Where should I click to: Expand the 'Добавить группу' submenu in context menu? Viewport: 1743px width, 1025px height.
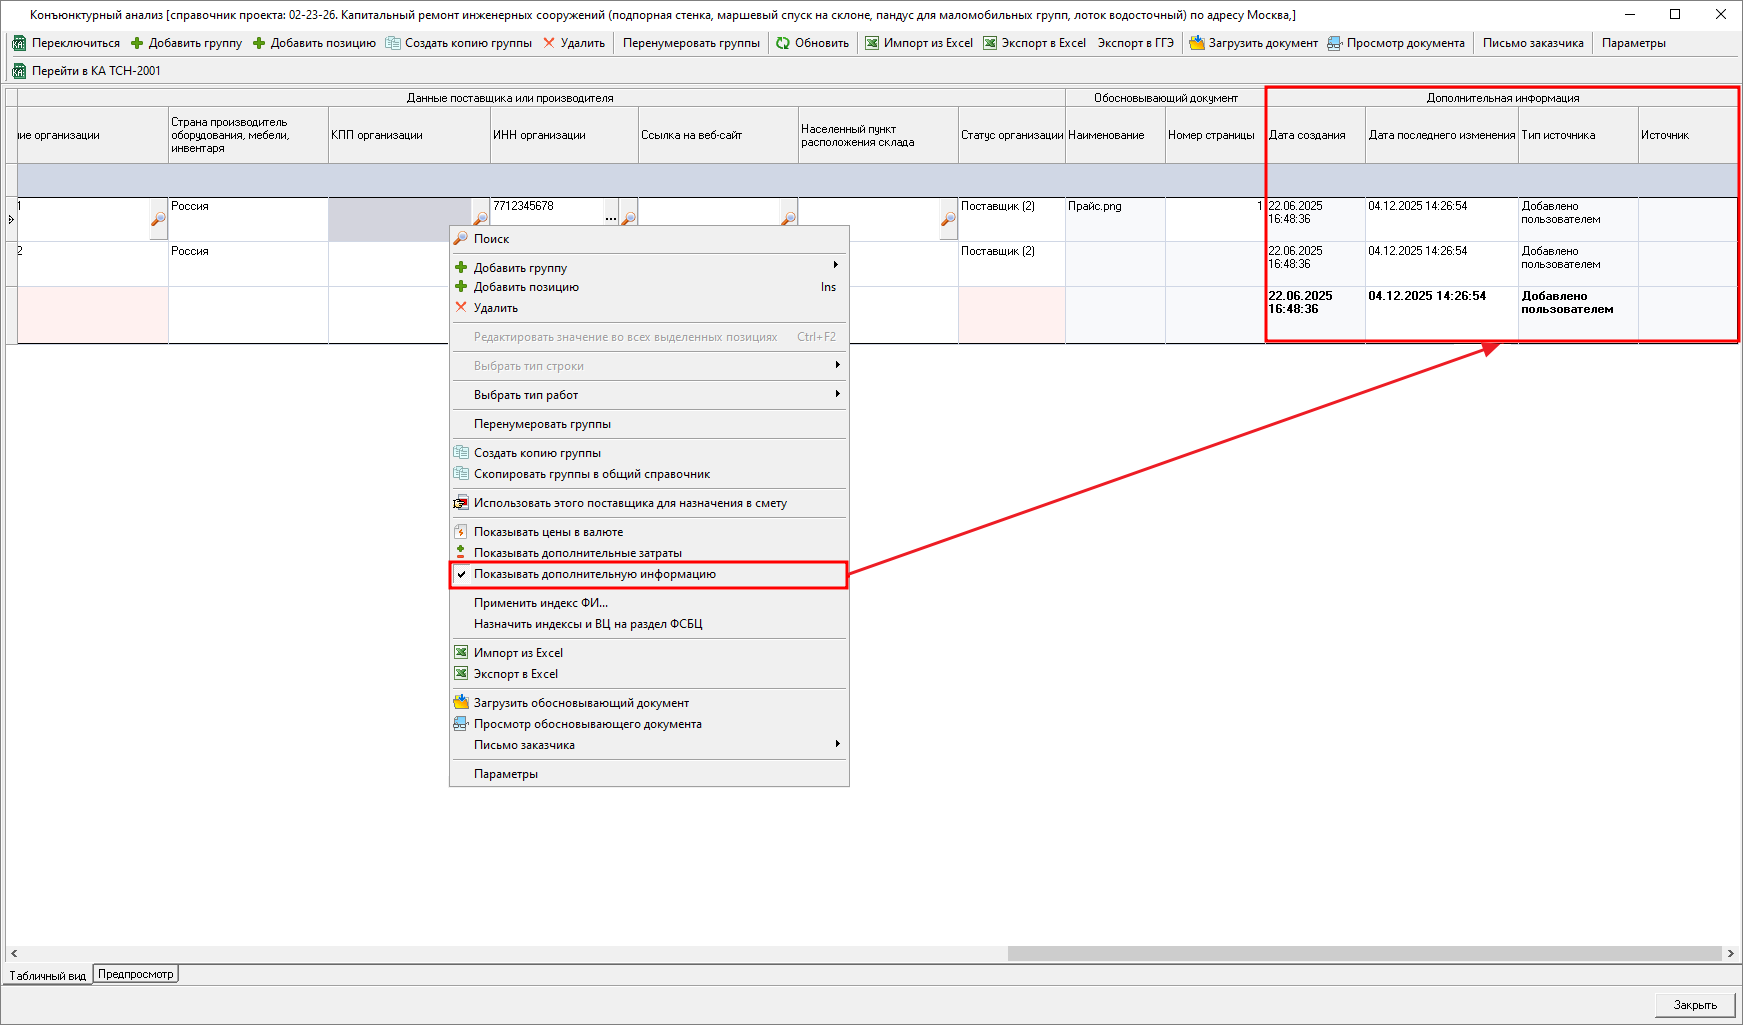(836, 266)
